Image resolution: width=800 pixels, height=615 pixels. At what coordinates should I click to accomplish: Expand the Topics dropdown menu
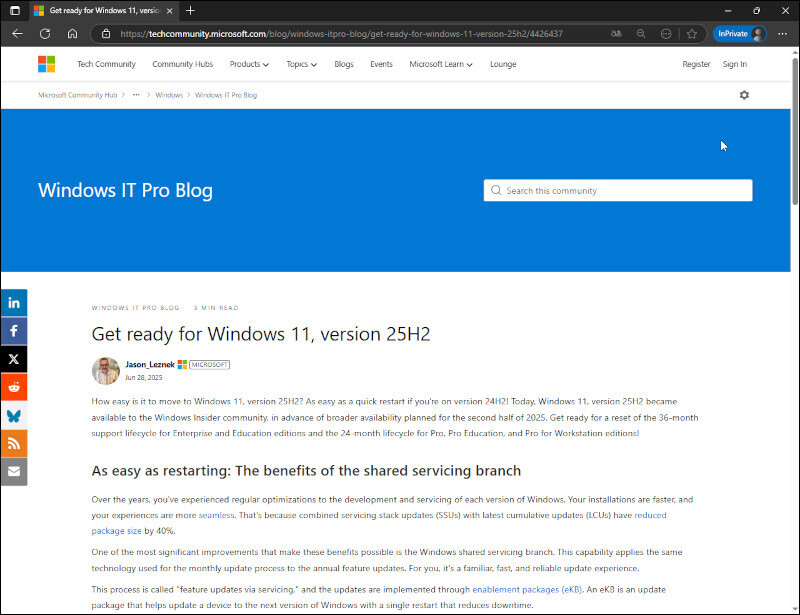click(301, 64)
